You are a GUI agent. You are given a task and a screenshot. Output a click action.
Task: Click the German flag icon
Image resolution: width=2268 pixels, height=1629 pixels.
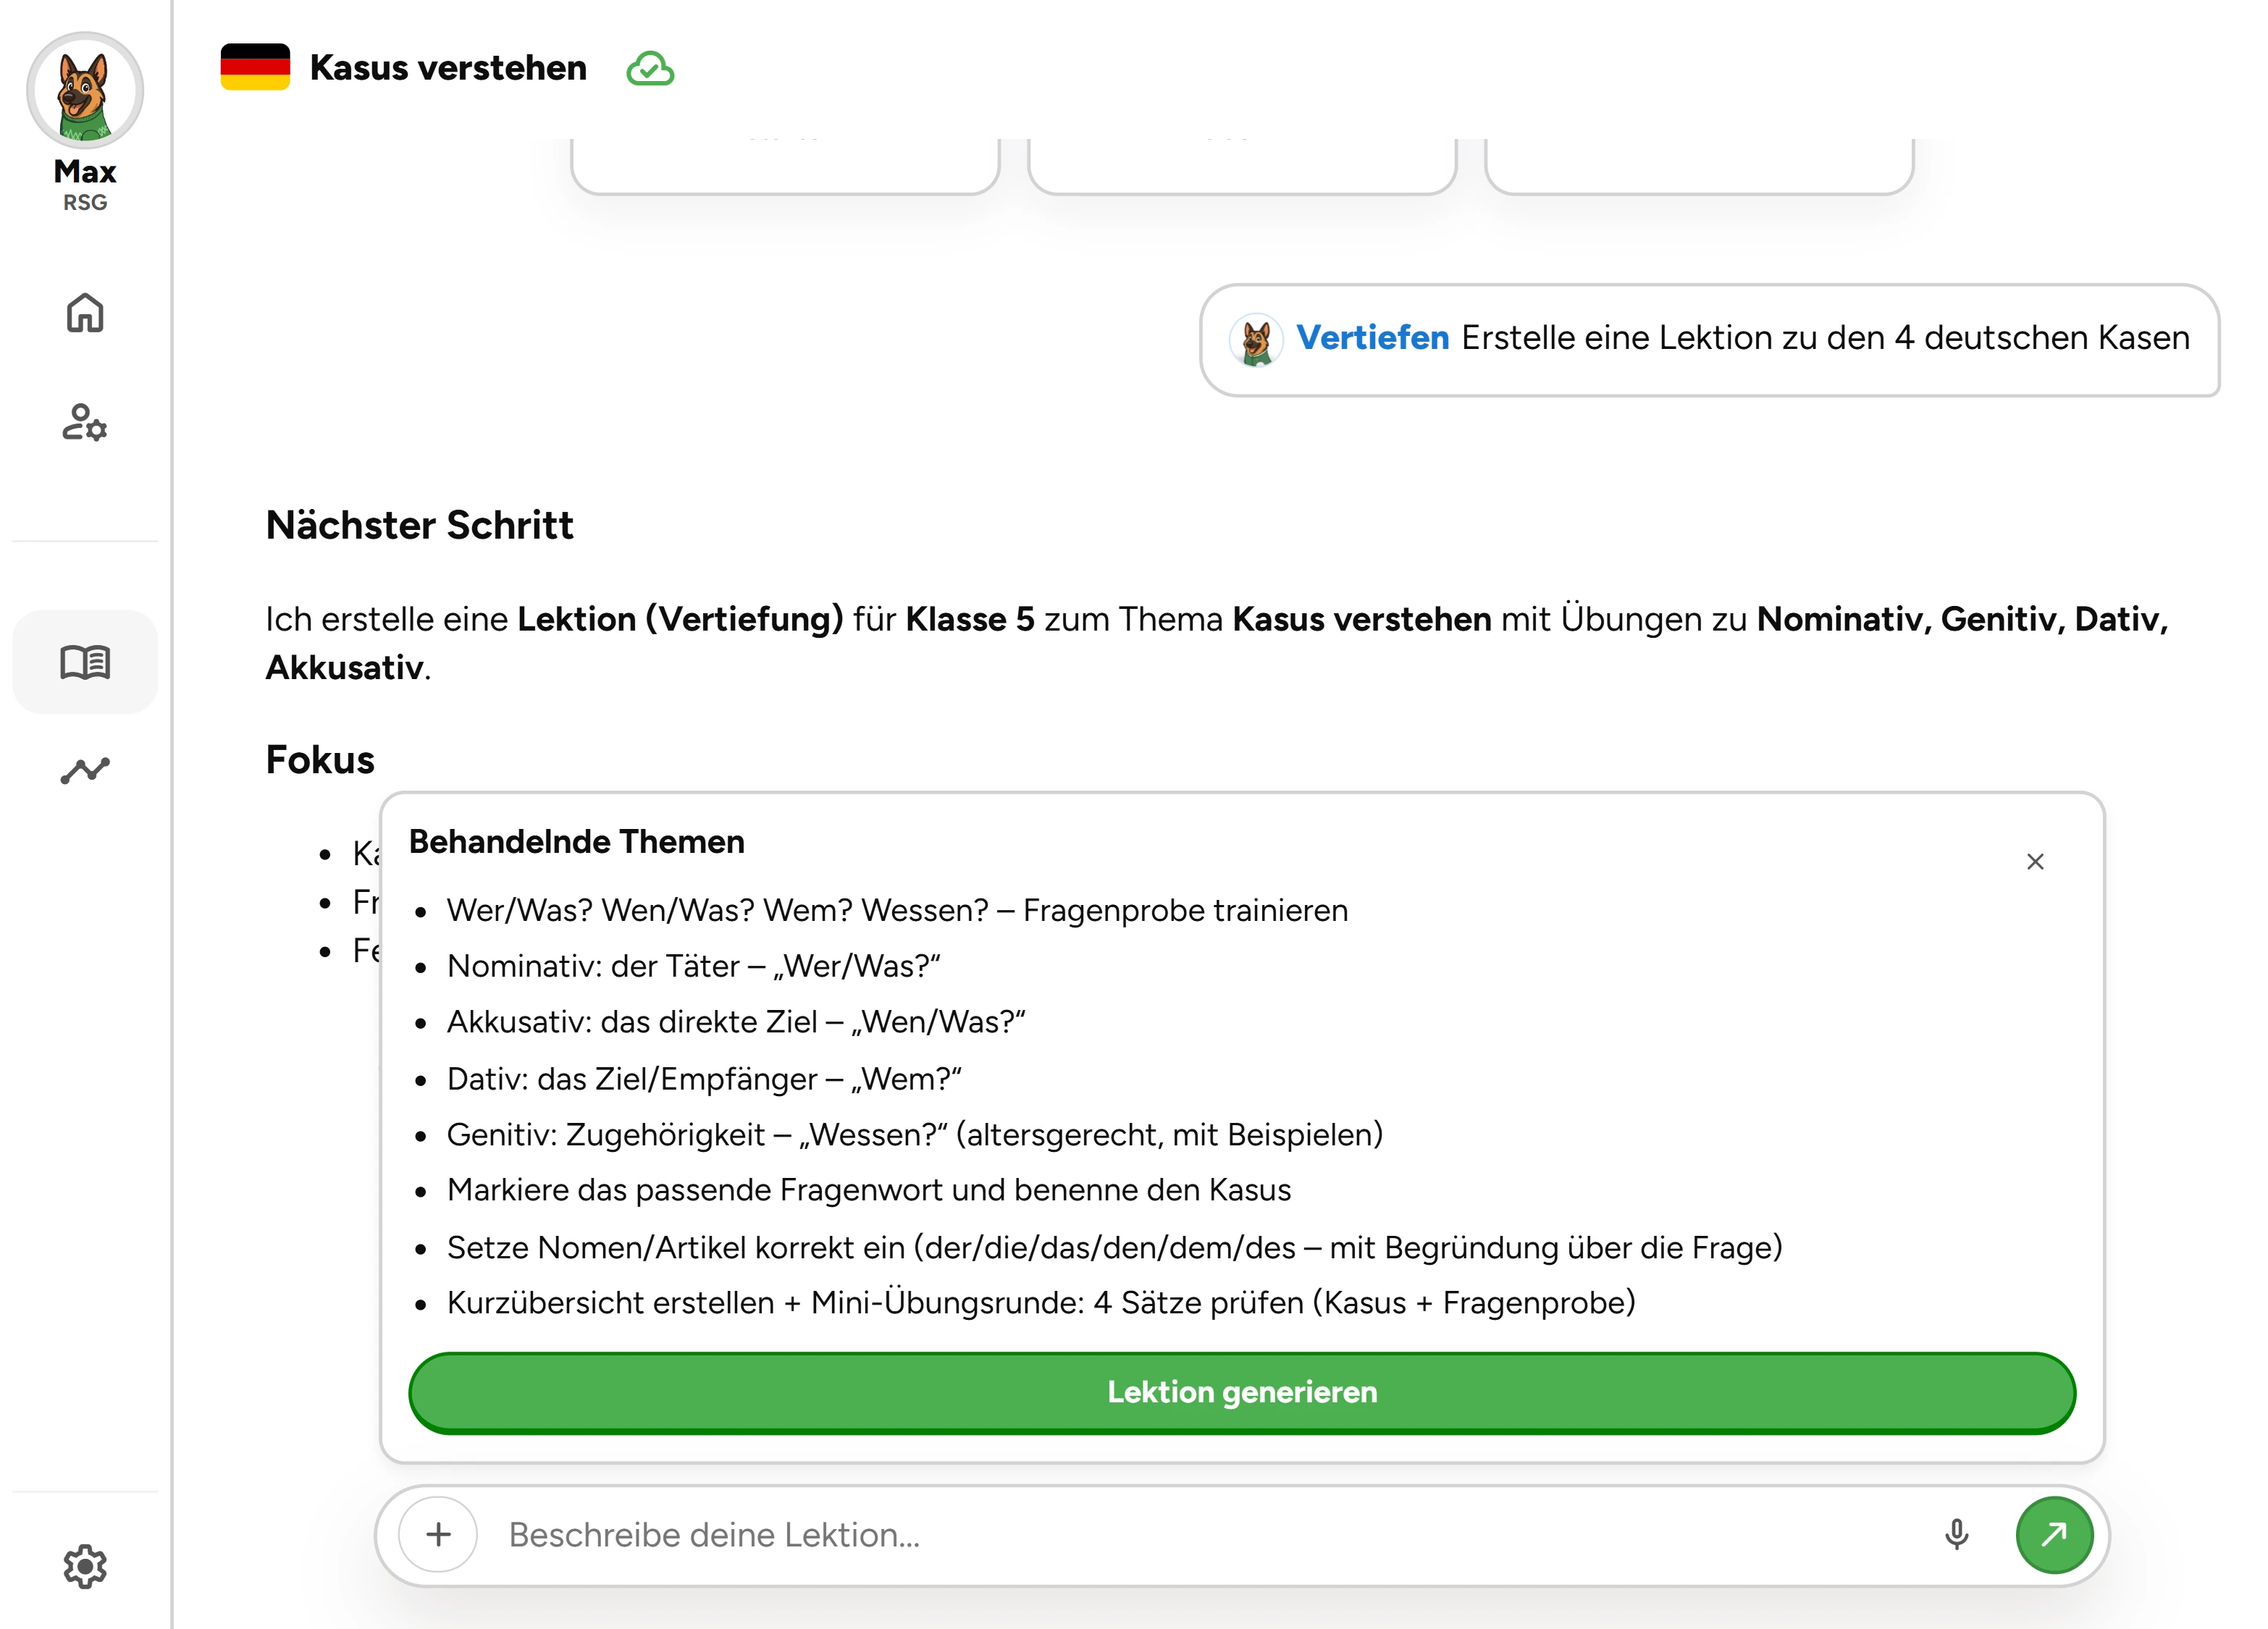tap(255, 67)
